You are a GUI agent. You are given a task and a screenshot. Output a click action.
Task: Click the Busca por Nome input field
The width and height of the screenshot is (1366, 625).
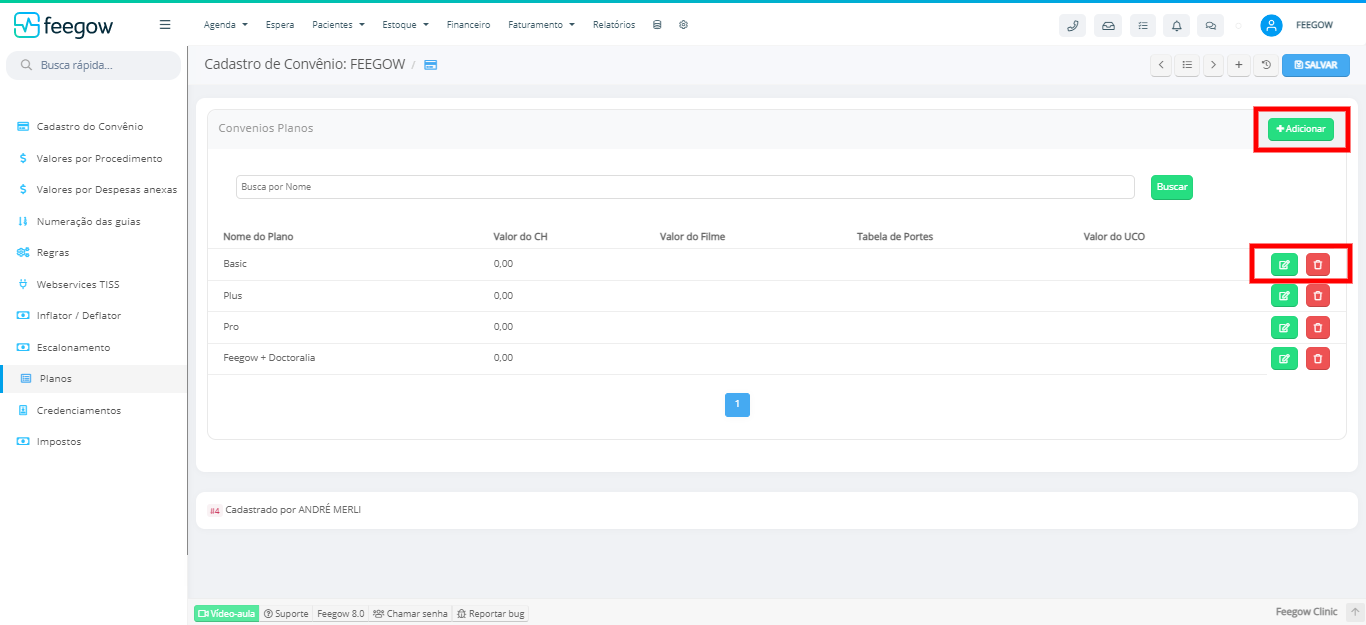[x=685, y=187]
